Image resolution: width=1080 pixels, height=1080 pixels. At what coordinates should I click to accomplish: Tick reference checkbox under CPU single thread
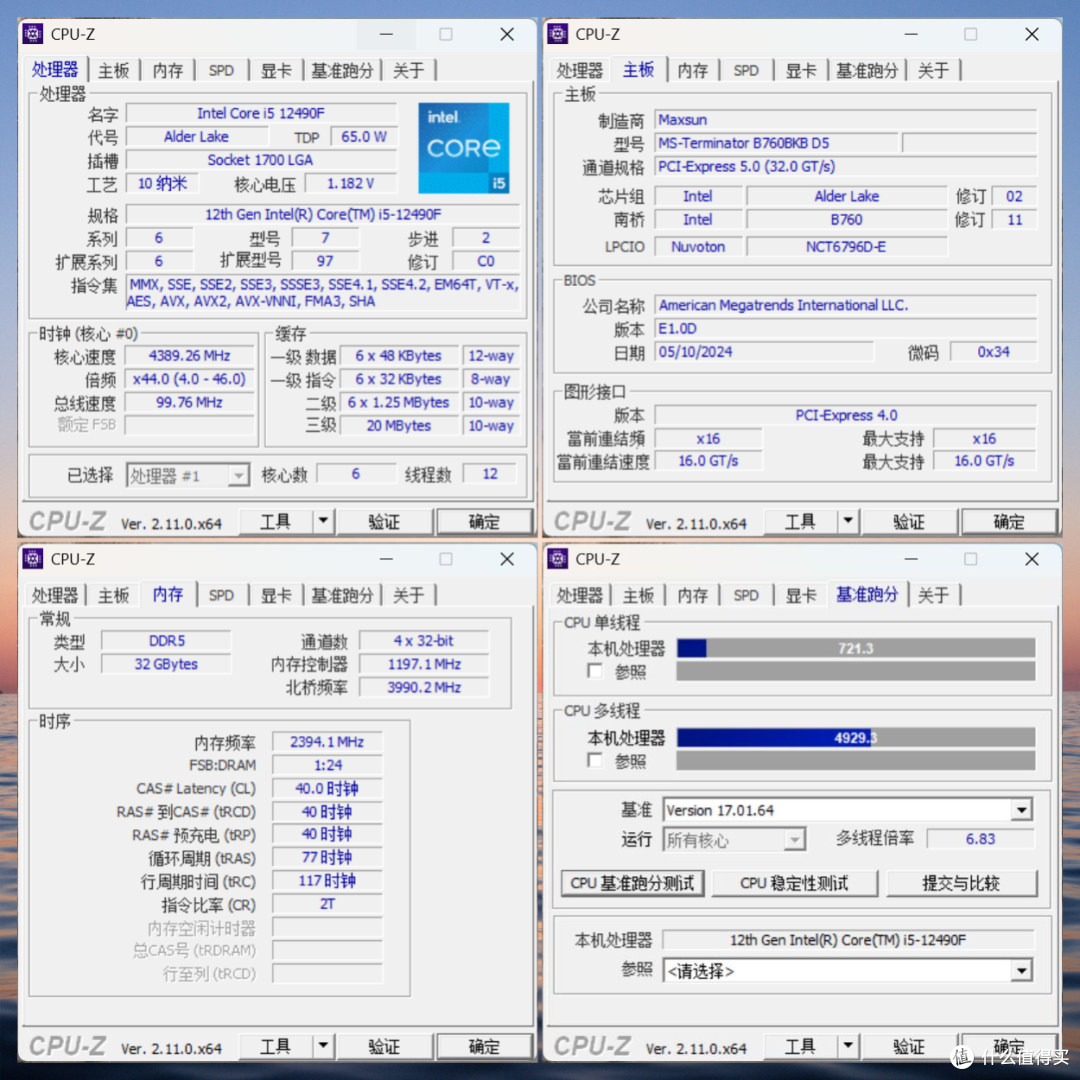point(595,670)
